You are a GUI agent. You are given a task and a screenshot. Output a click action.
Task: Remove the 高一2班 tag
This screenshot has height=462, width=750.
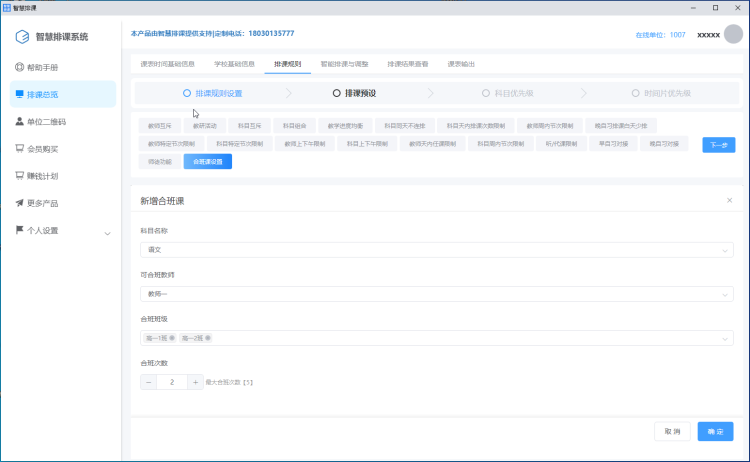(208, 338)
